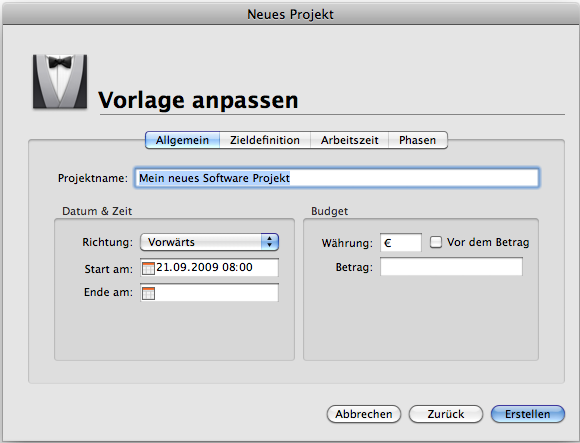Click the Budget group label
The image size is (580, 443).
[330, 211]
